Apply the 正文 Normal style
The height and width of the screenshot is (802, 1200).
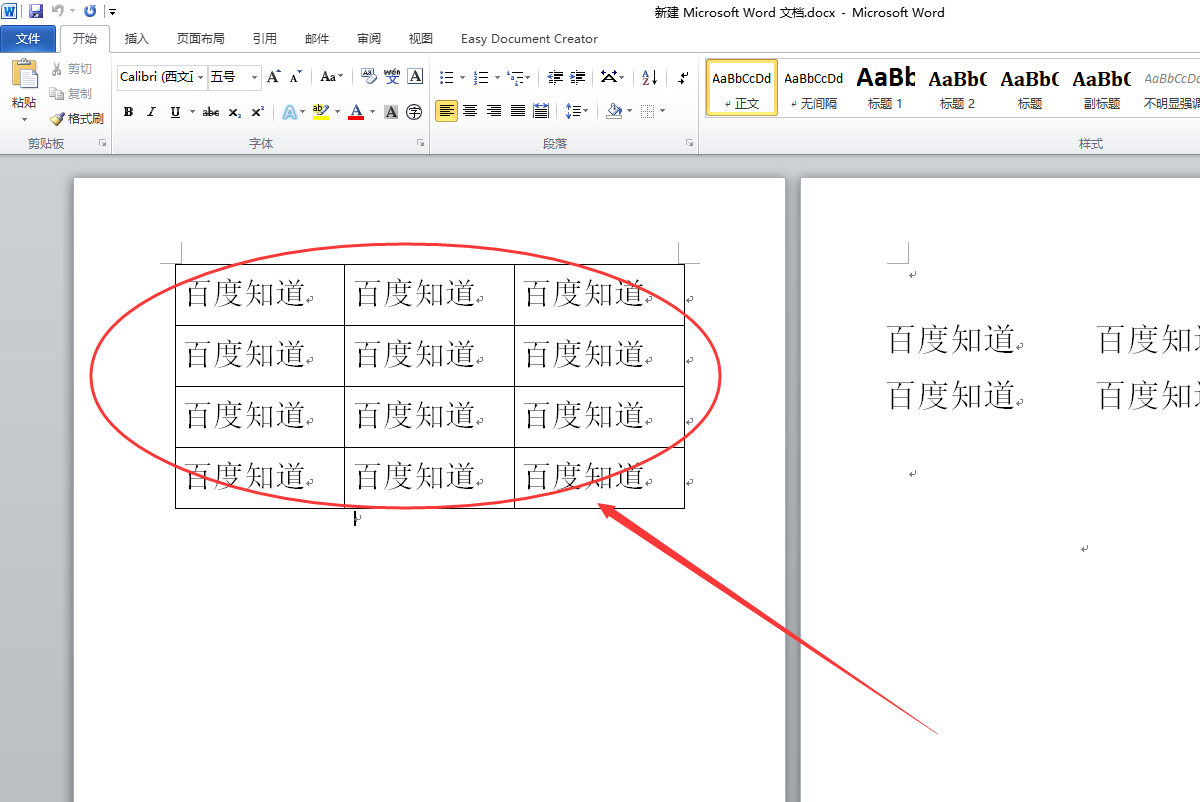742,88
